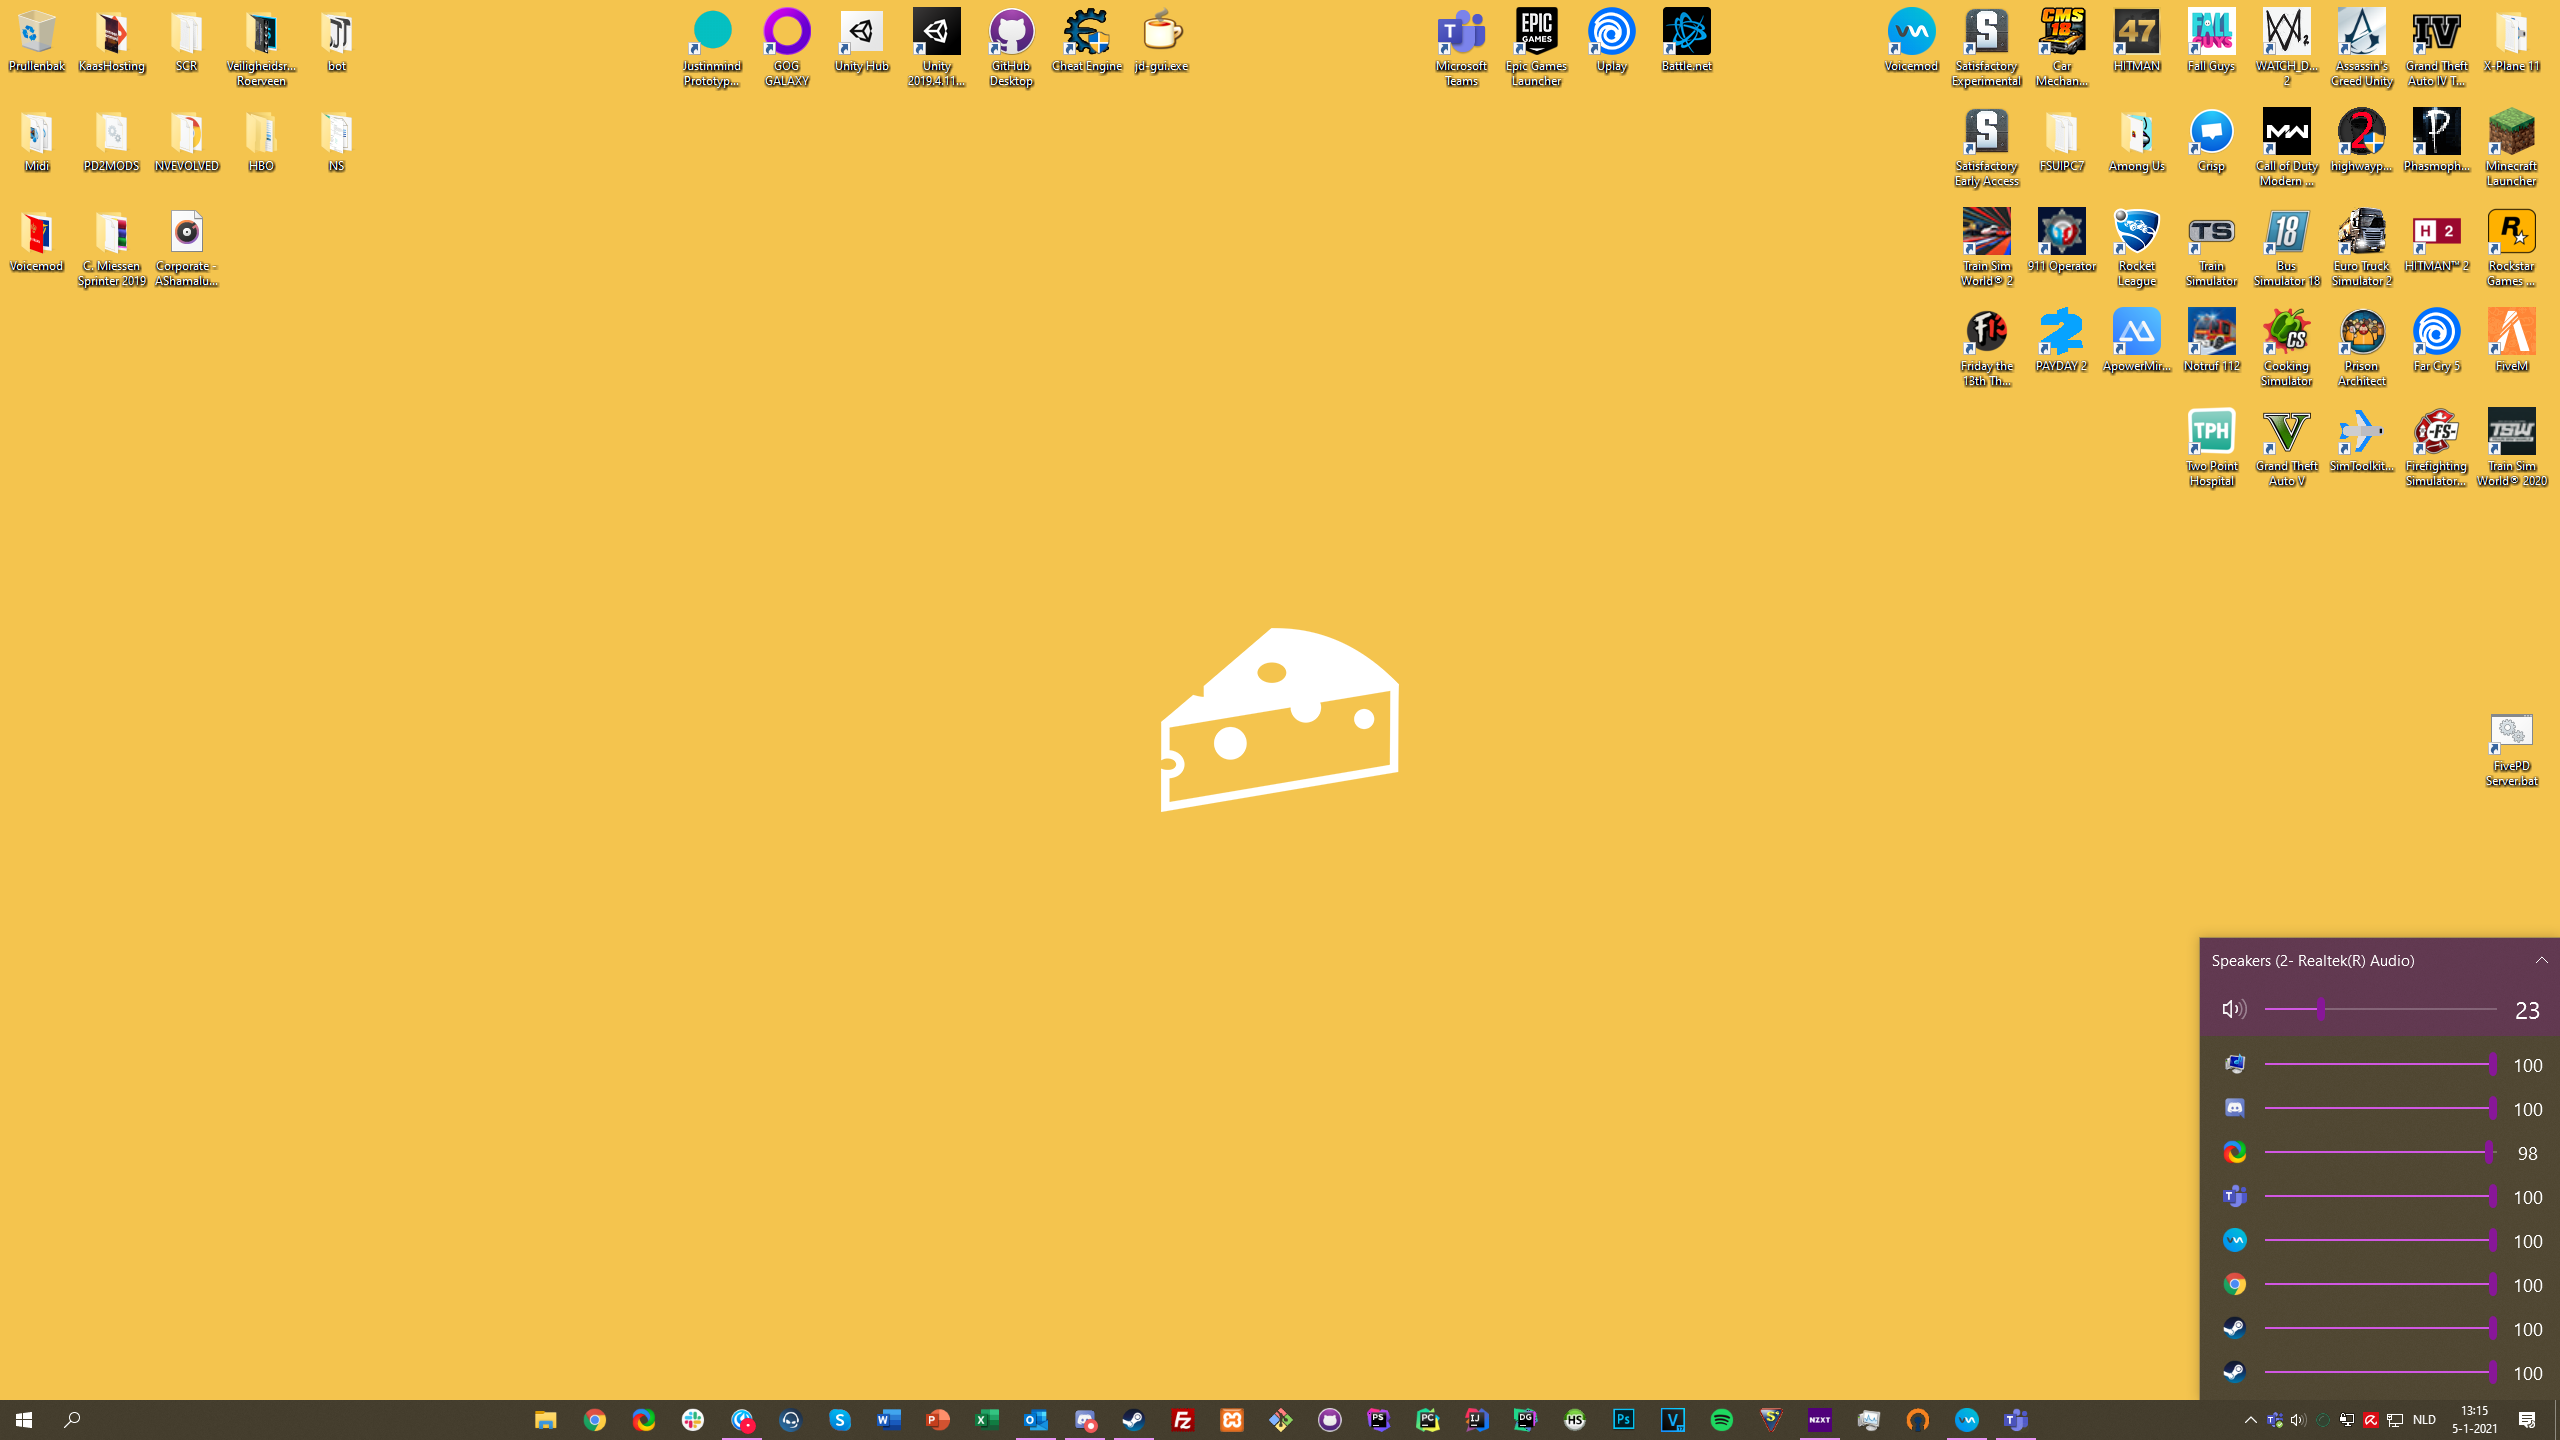
Task: Adjust the master speaker volume slider at 23
Action: tap(2320, 1009)
